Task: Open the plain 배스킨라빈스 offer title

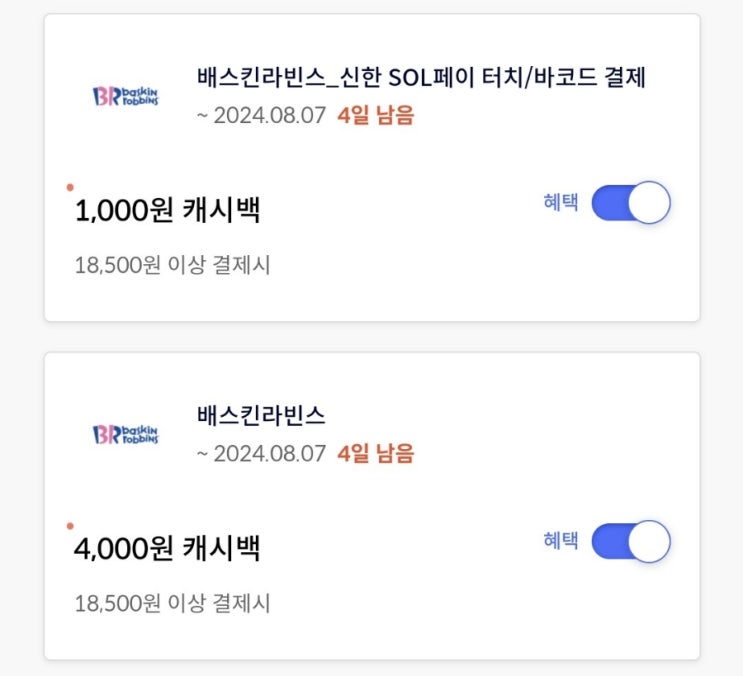Action: click(x=262, y=415)
